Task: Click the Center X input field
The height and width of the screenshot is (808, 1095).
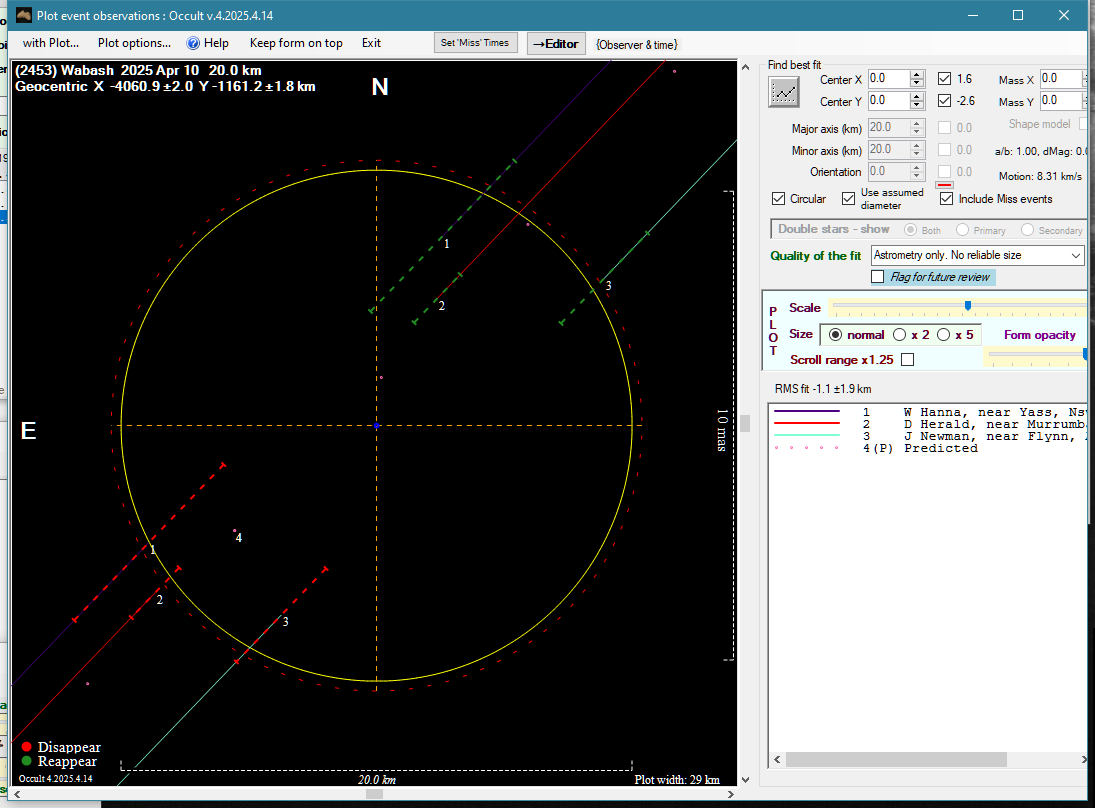Action: 888,79
